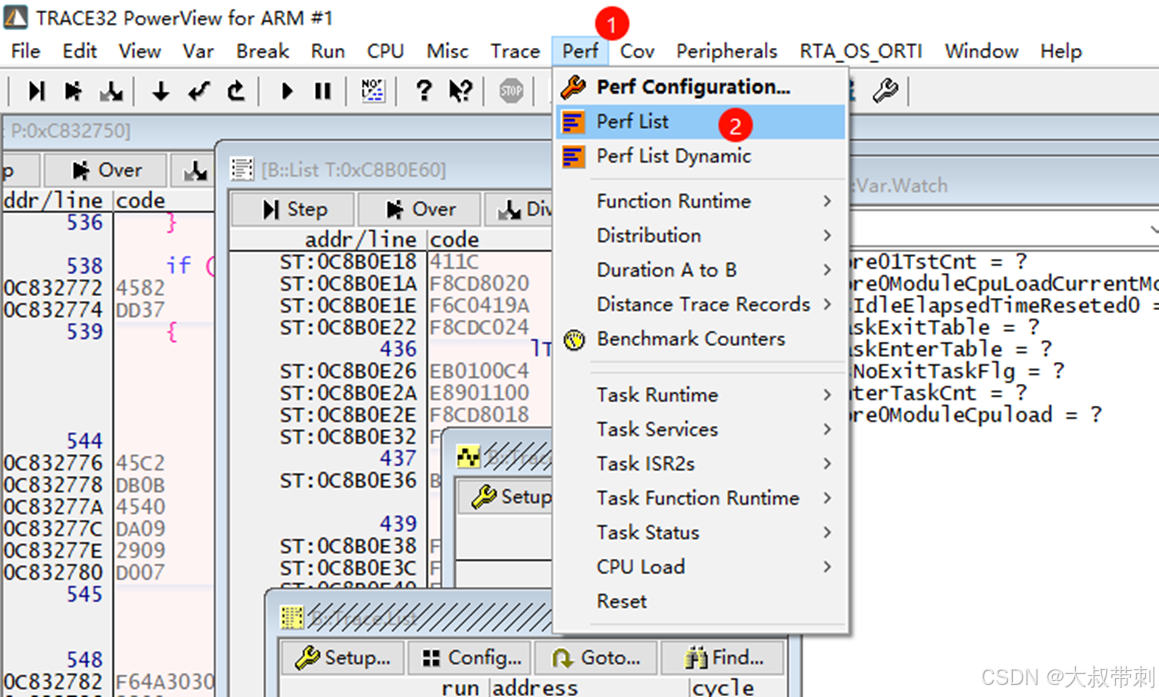
Task: Open the Window menu
Action: pos(982,51)
